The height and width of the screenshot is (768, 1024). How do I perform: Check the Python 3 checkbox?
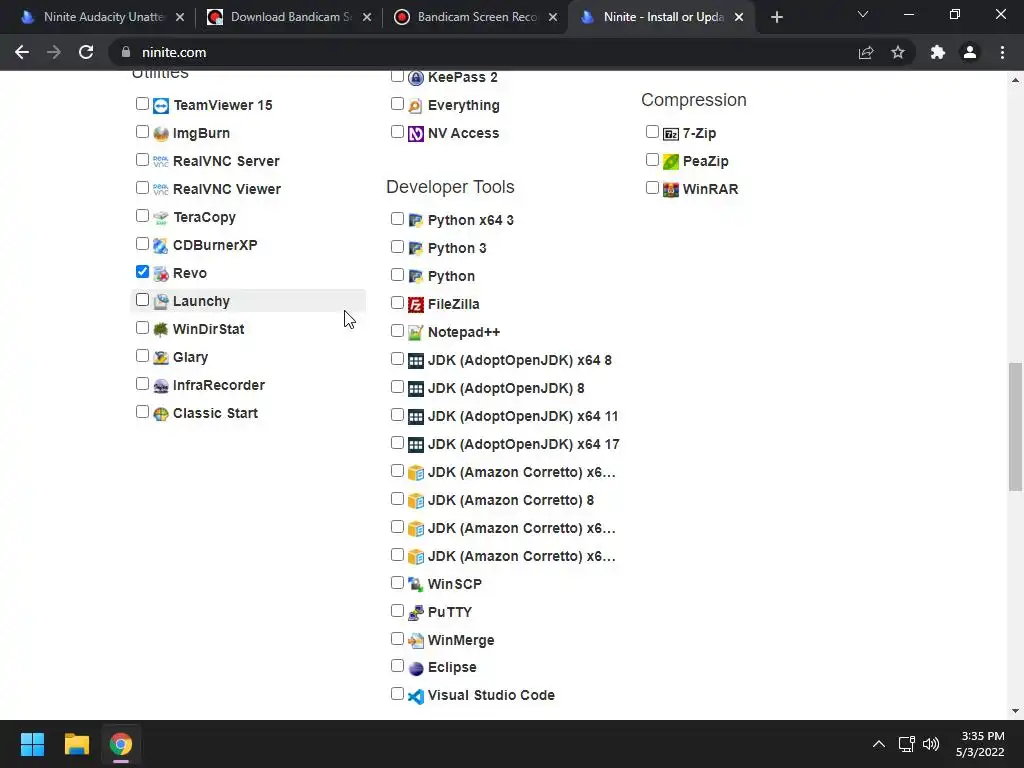click(x=397, y=247)
